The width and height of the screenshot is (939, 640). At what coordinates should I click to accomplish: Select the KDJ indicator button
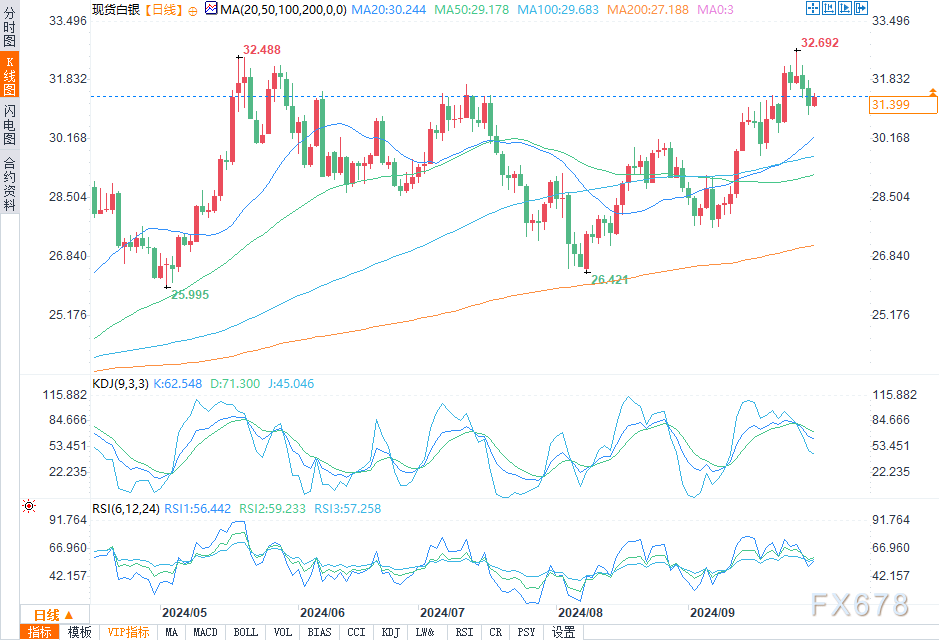point(391,632)
